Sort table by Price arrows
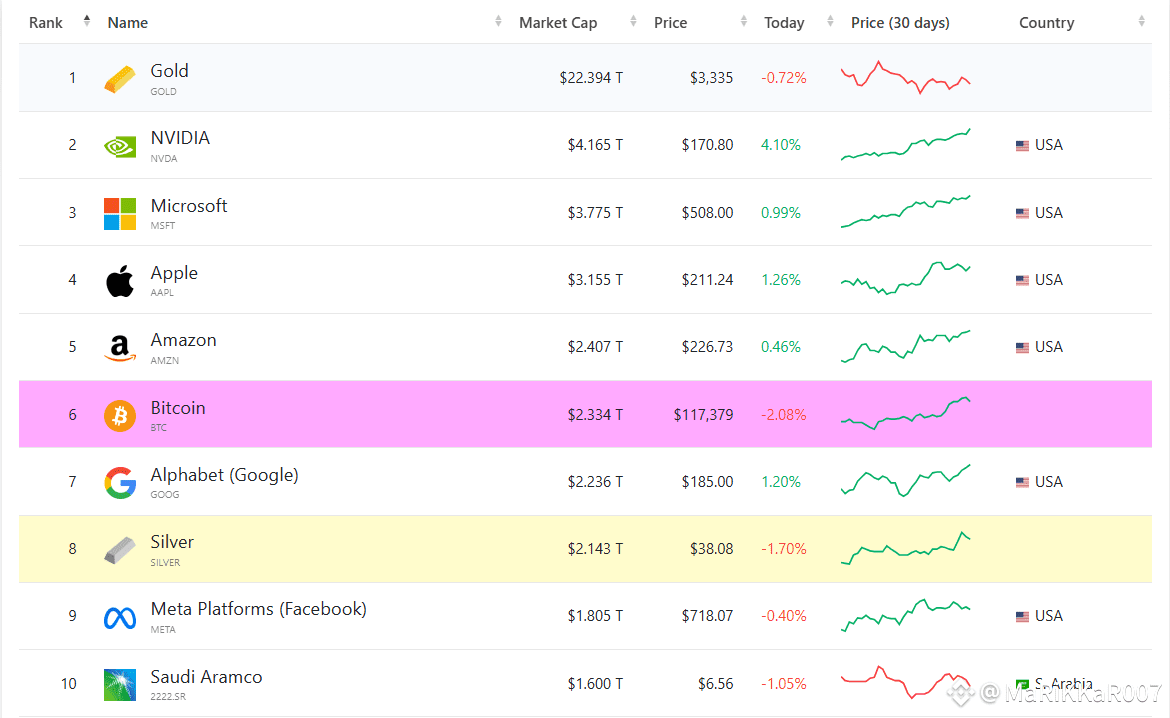 [743, 22]
